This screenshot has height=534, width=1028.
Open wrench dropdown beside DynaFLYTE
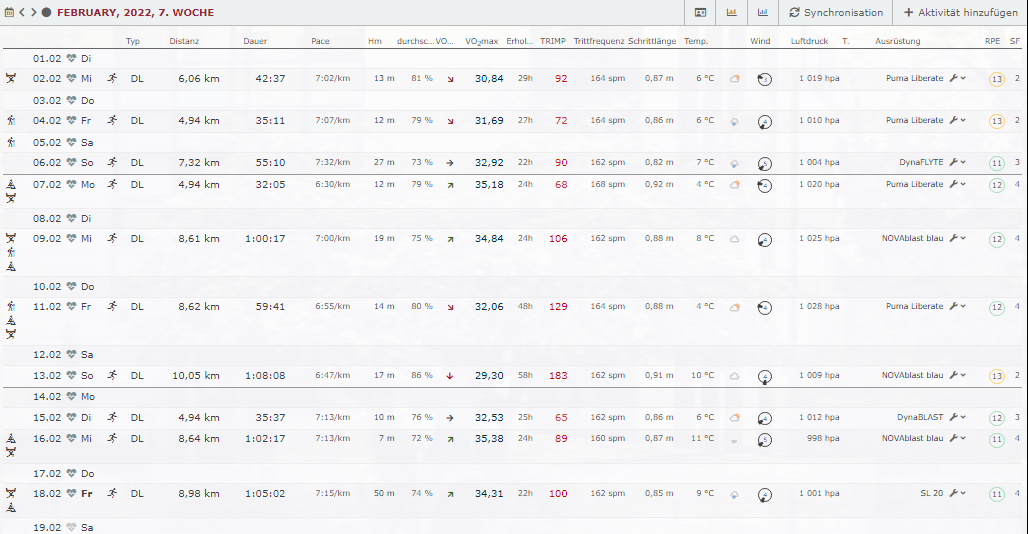pos(957,162)
